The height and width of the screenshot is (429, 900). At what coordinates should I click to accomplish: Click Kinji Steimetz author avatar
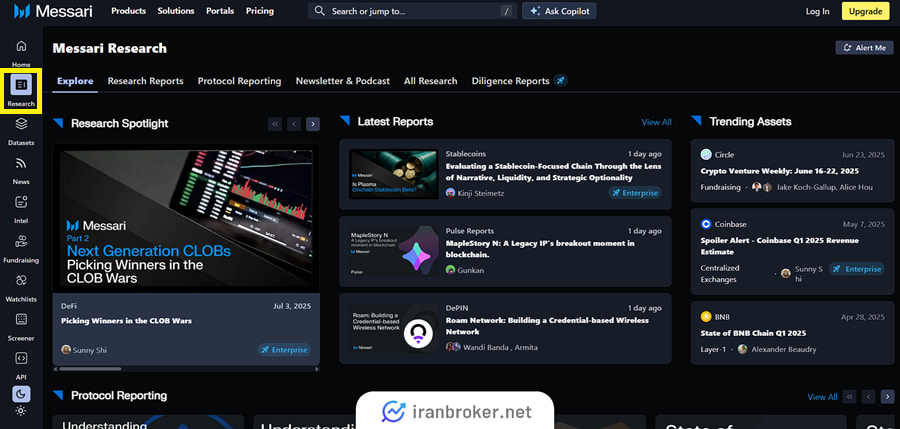point(451,193)
